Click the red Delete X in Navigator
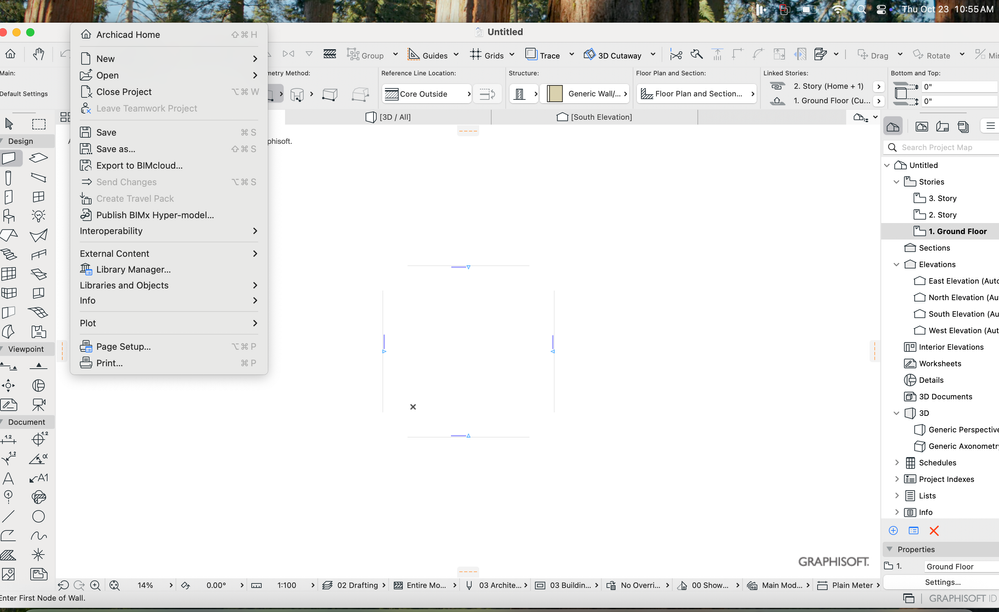The width and height of the screenshot is (999, 612). tap(934, 530)
